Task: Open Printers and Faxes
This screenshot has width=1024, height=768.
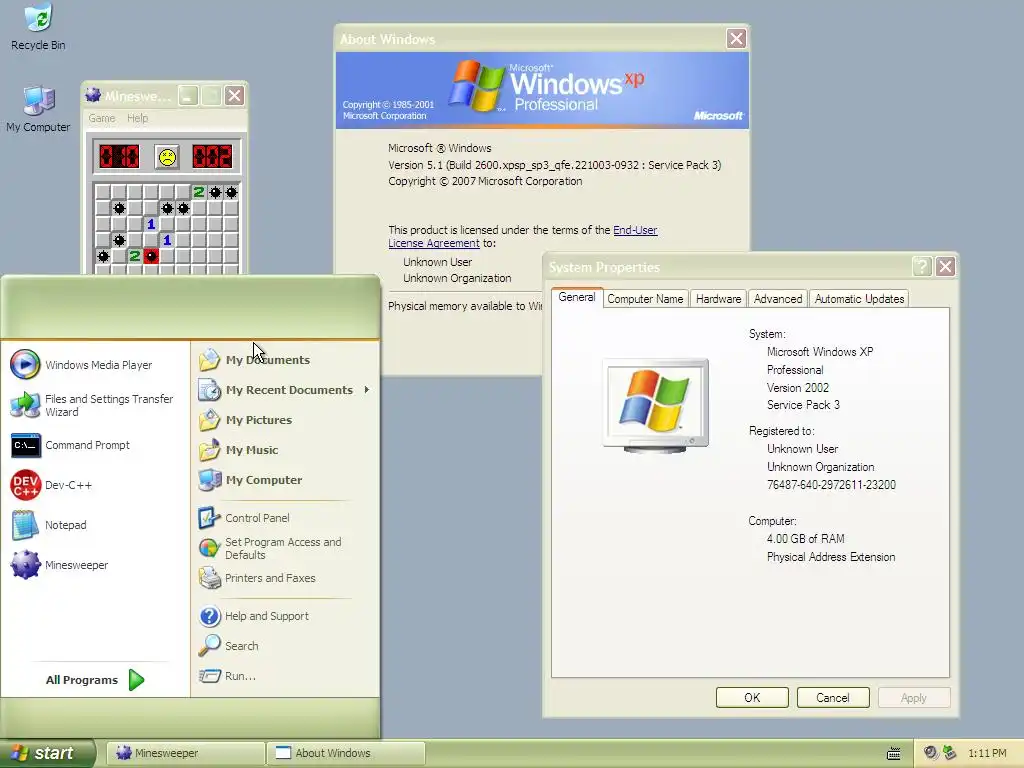Action: tap(257, 578)
